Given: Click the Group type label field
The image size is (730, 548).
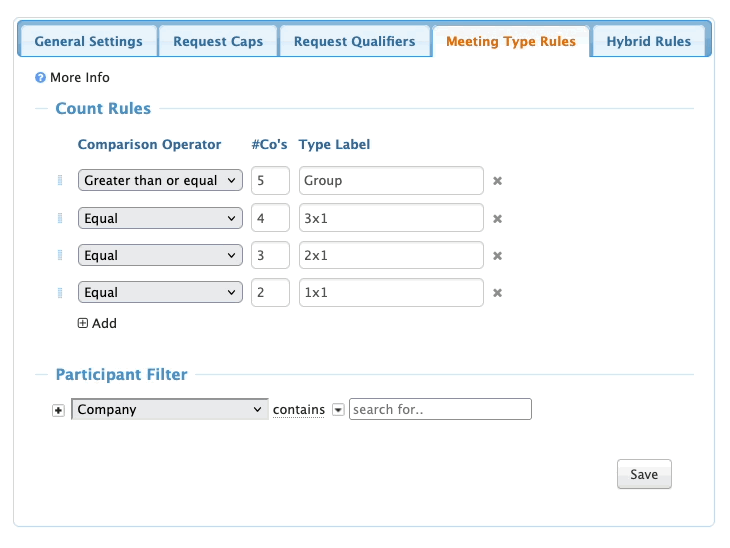Looking at the screenshot, I should tap(391, 181).
